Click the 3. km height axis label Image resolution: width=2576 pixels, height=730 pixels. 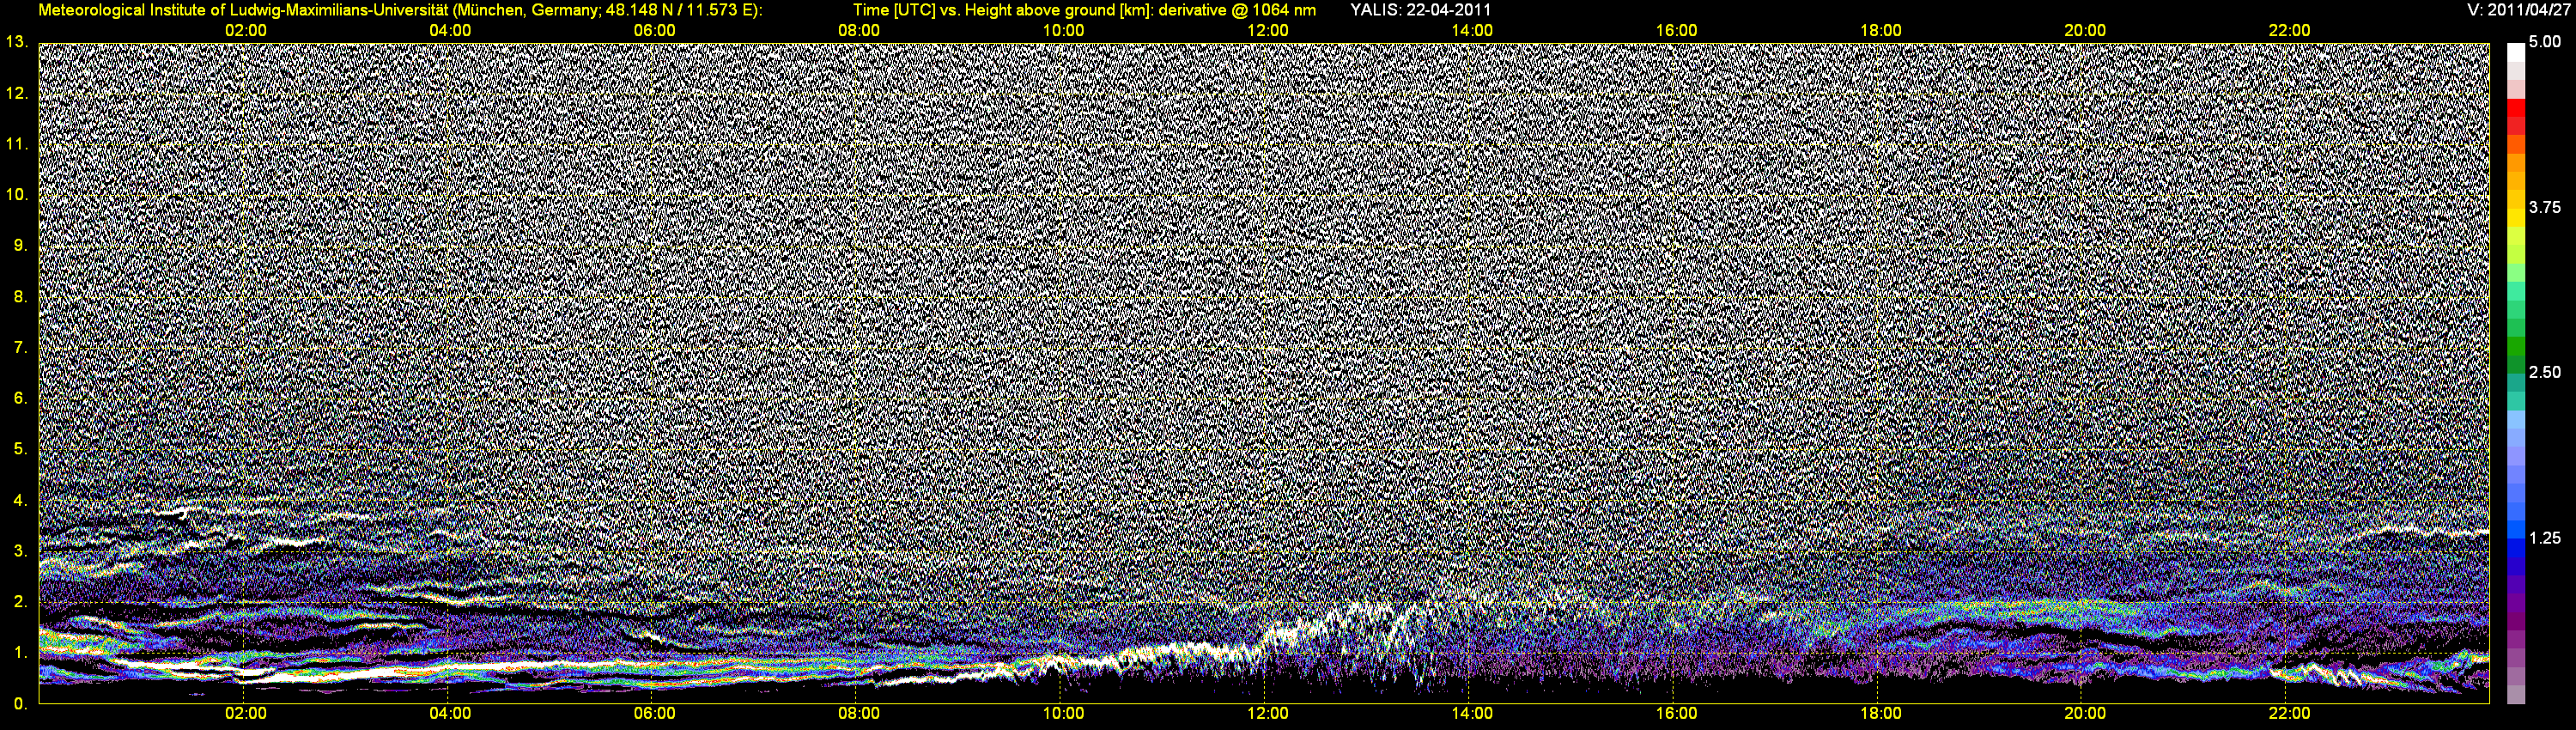(21, 551)
